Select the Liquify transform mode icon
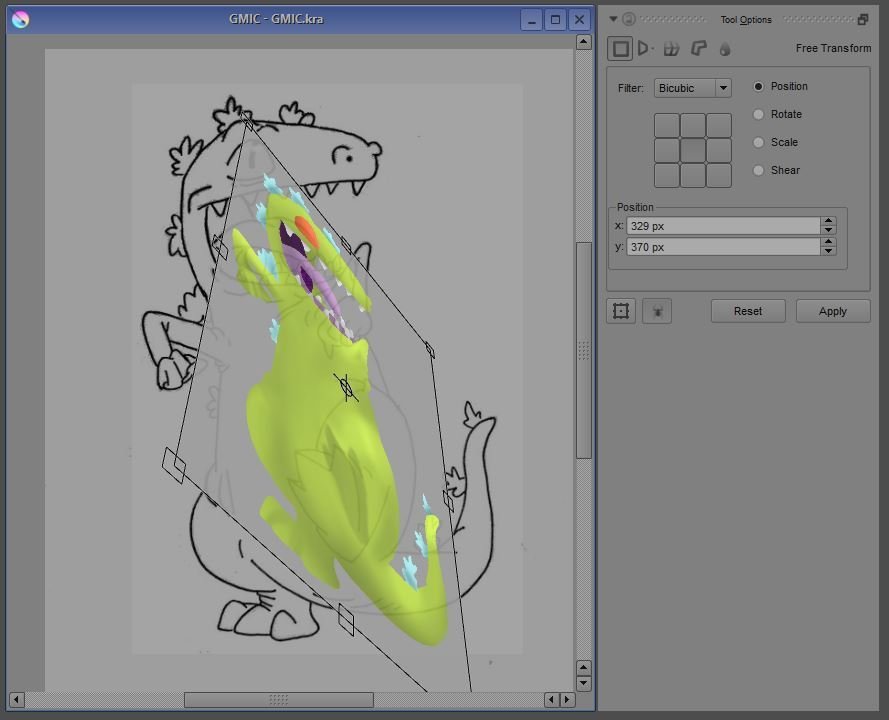 pyautogui.click(x=725, y=49)
